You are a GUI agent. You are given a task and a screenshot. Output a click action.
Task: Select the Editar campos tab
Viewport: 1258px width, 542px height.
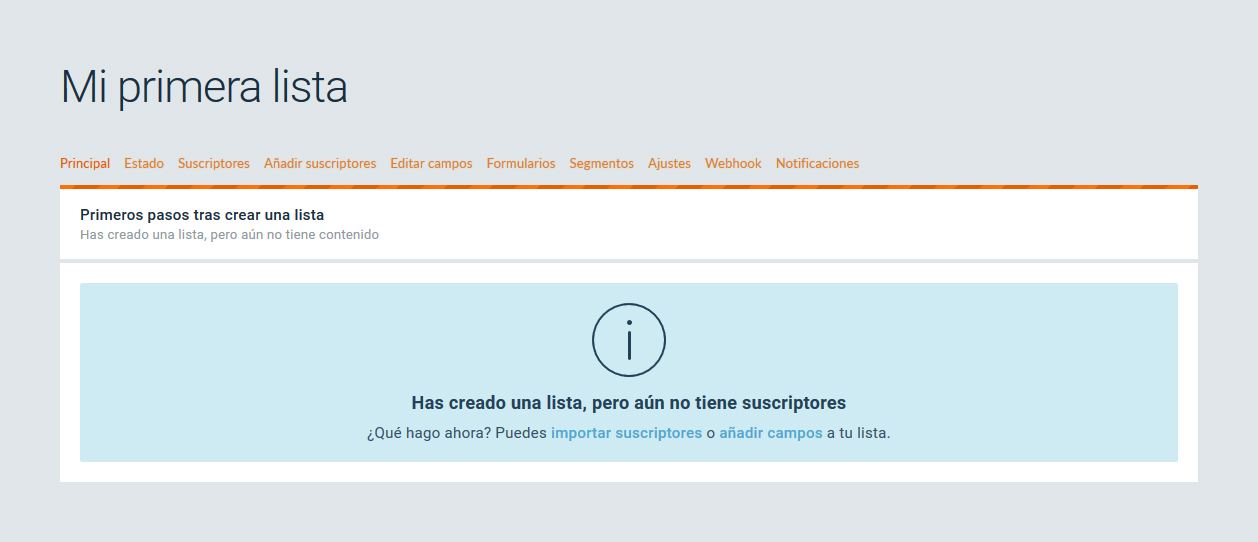[431, 163]
